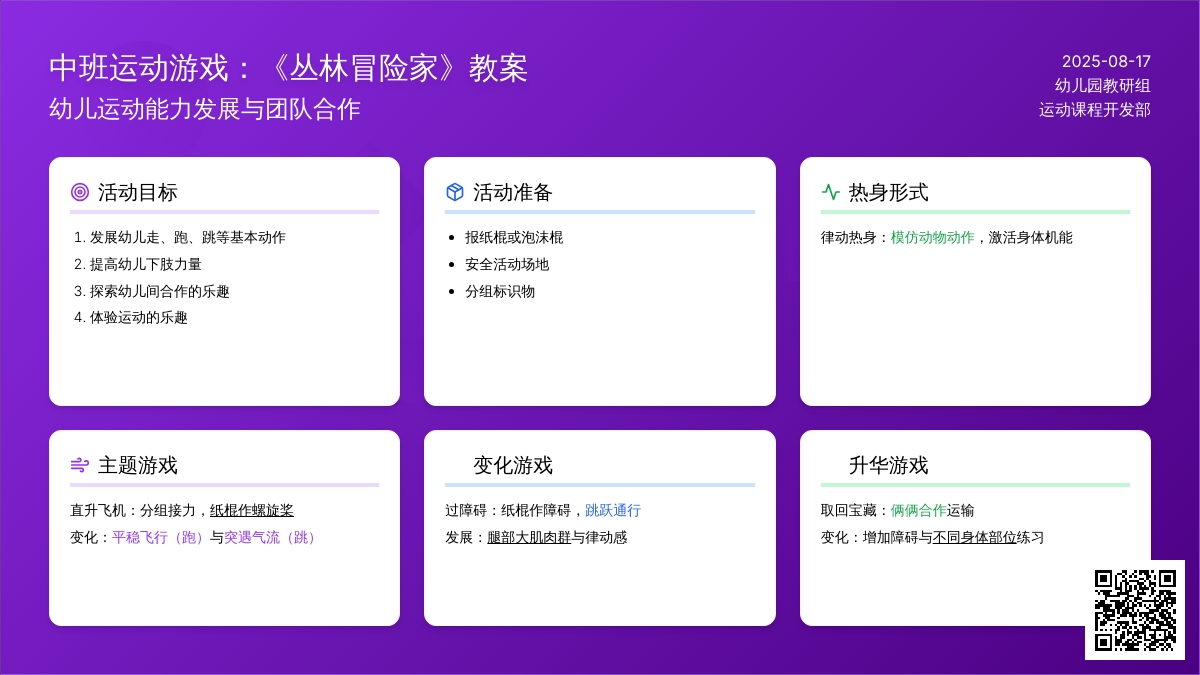
Task: Click the pulse icon beside 热身形式
Action: point(830,192)
